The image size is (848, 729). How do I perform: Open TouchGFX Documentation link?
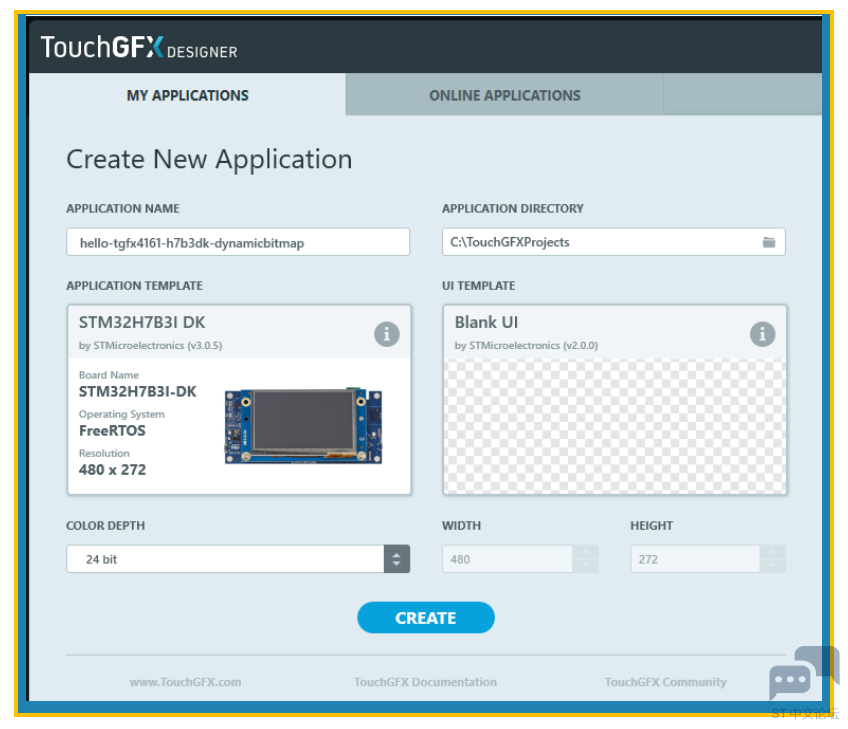[x=425, y=682]
